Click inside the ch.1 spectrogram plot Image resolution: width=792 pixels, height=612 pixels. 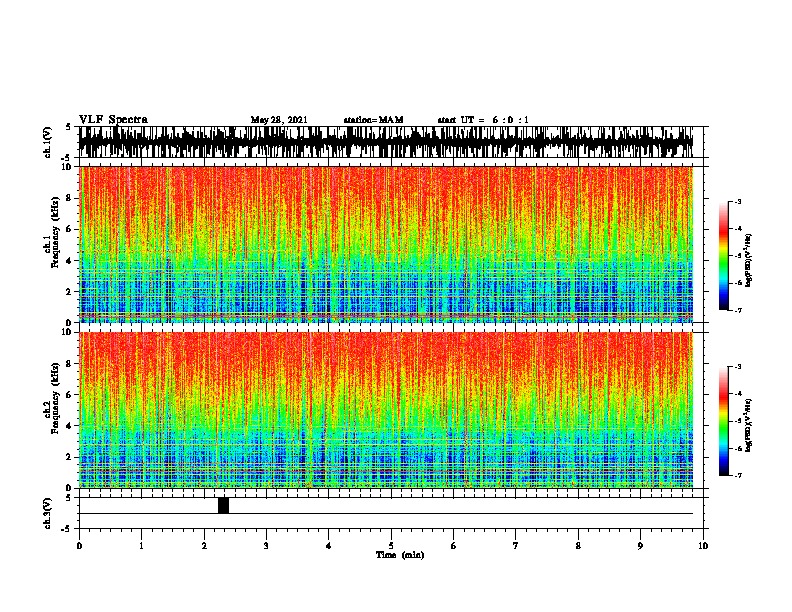coord(386,244)
